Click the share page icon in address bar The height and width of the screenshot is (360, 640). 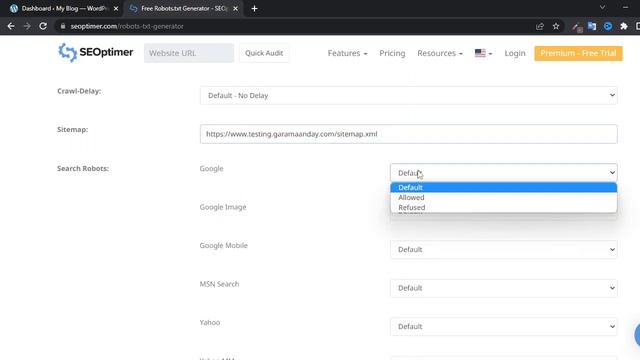[540, 26]
